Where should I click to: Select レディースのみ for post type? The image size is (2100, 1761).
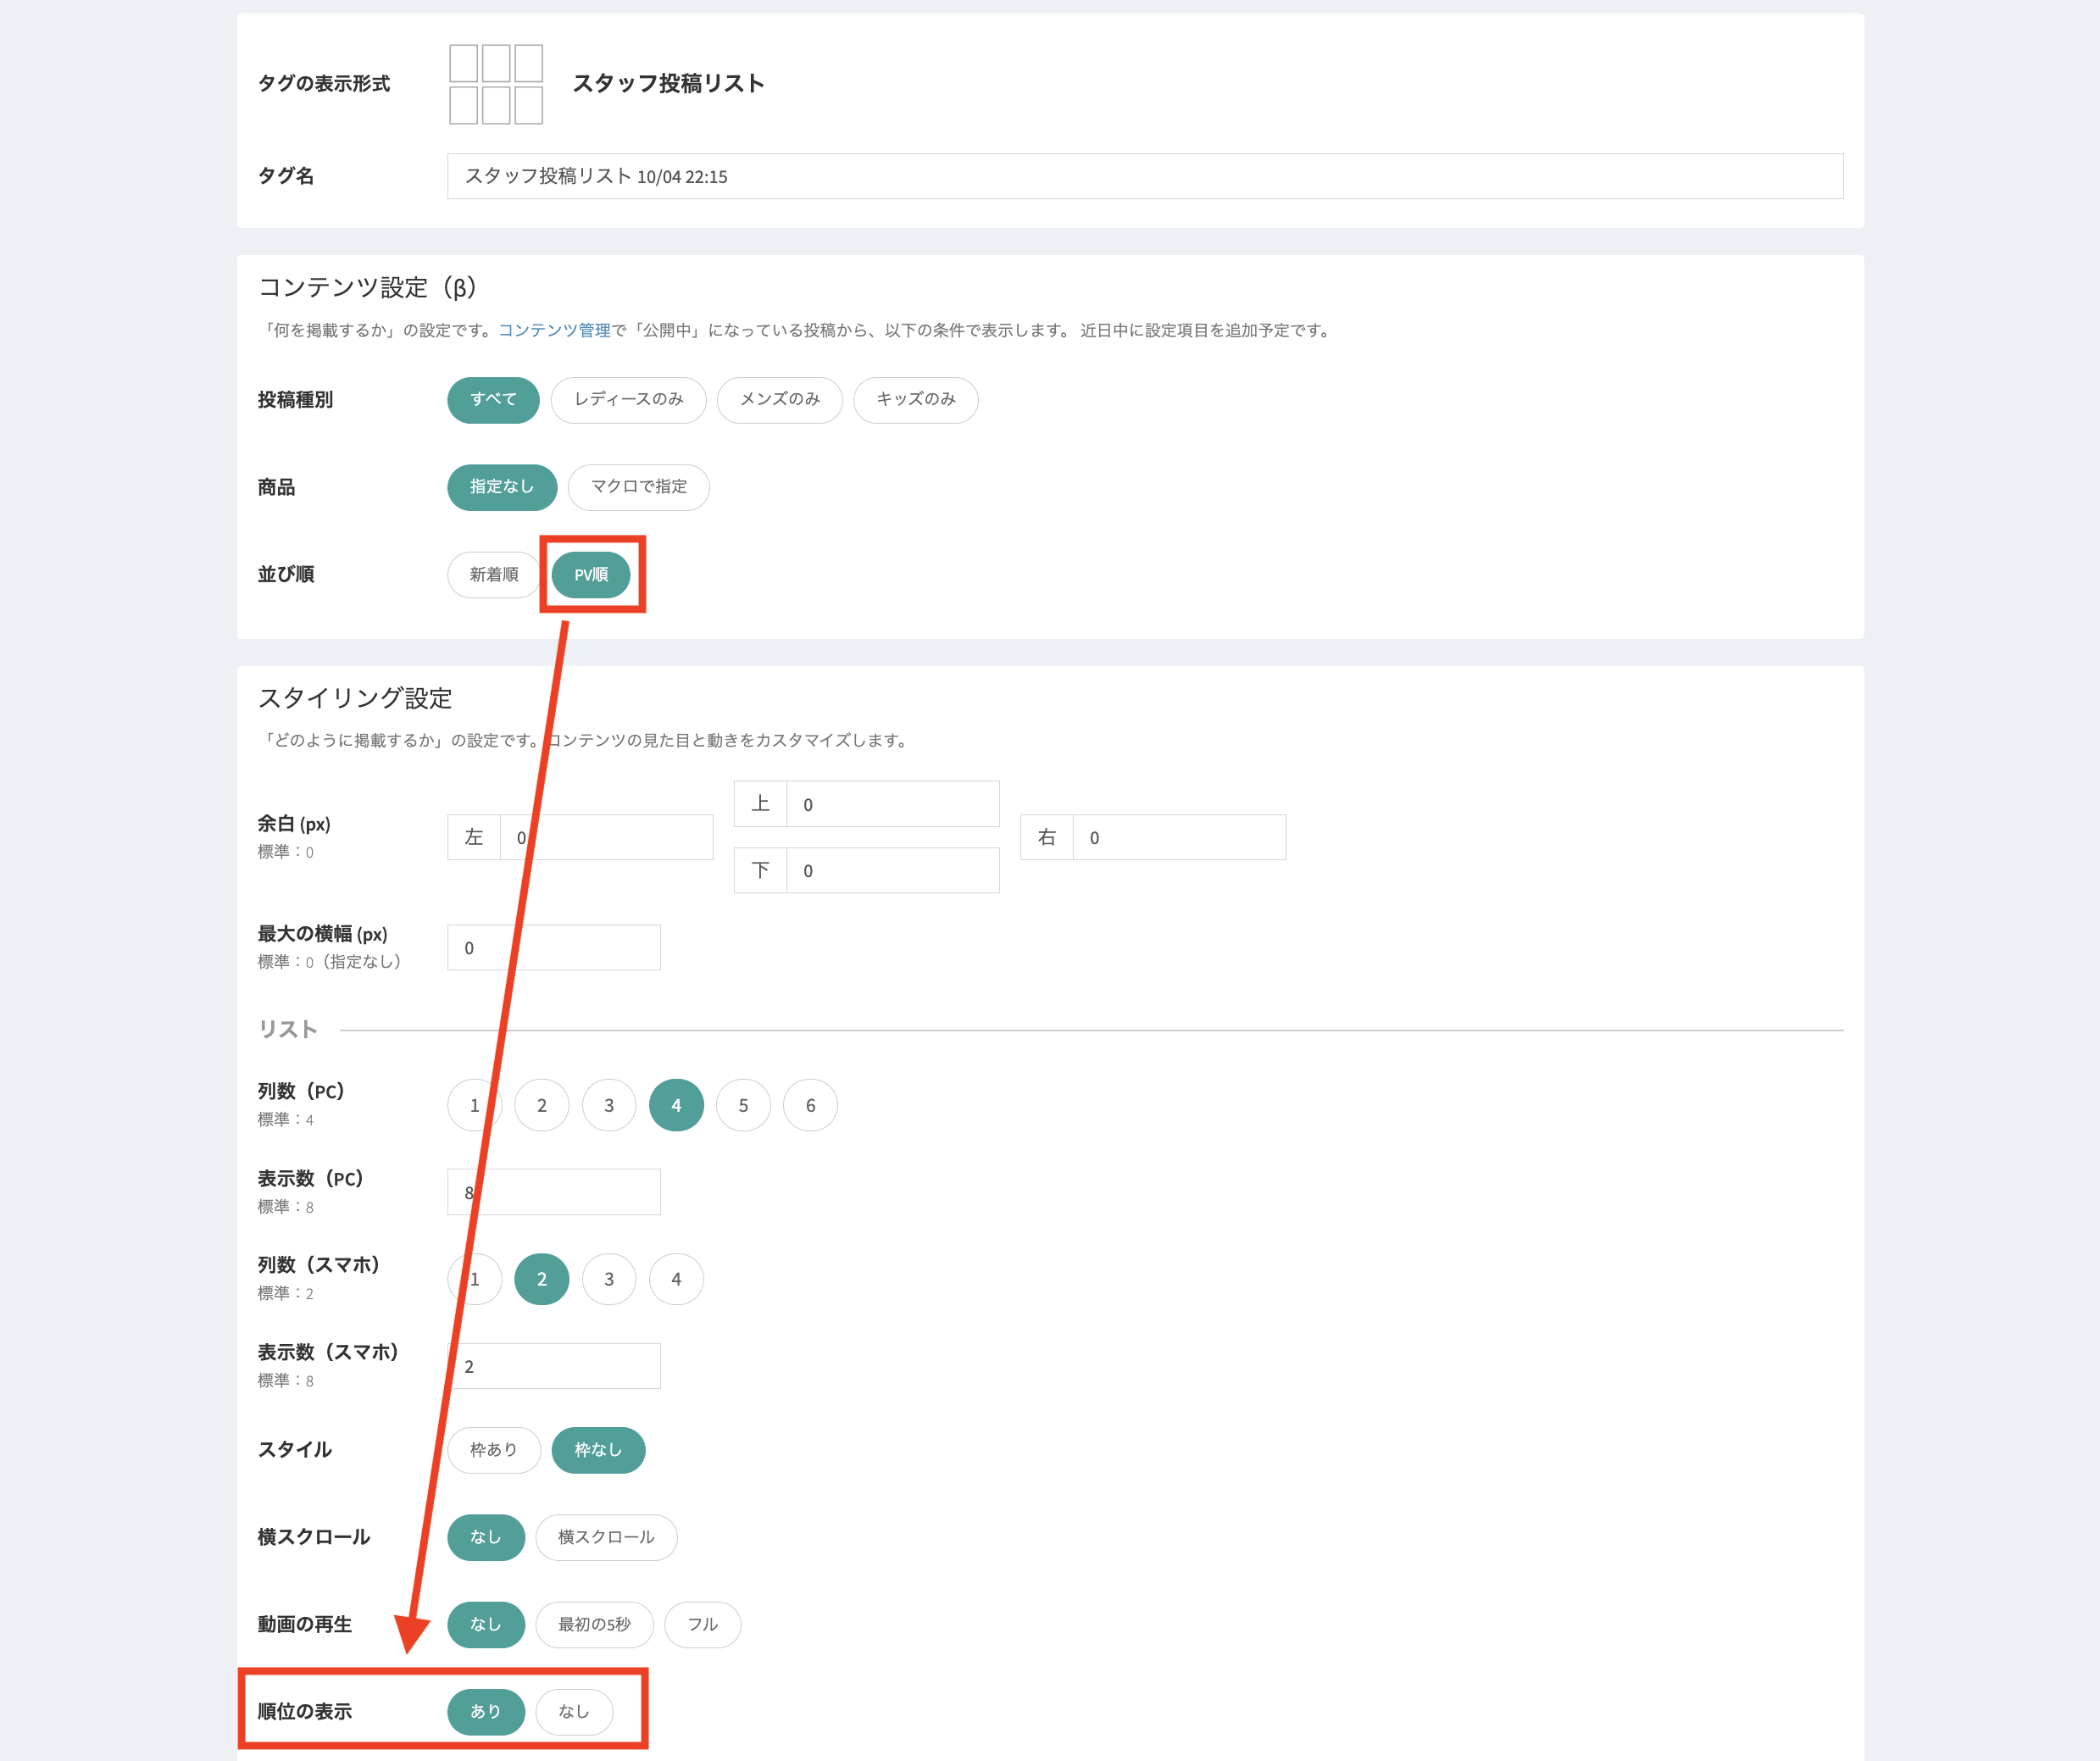628,399
